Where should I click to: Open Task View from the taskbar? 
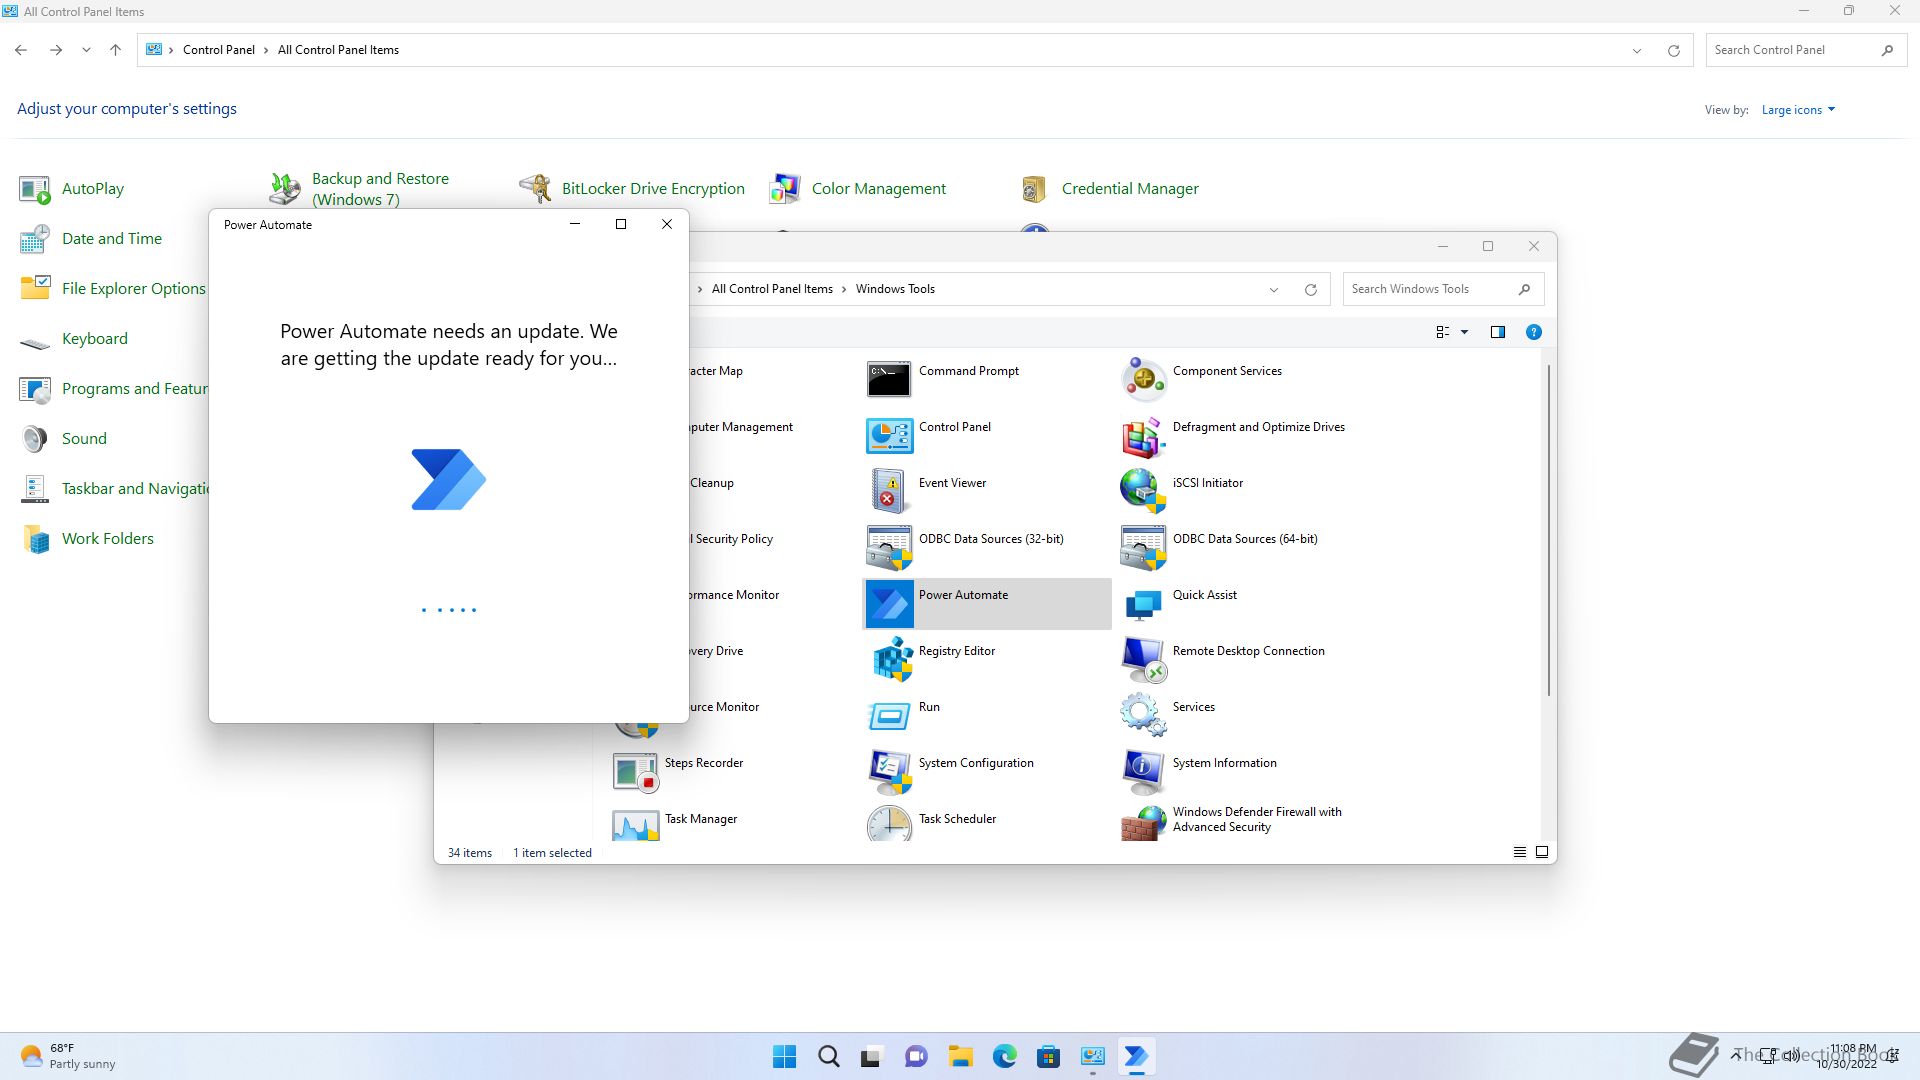click(872, 1056)
